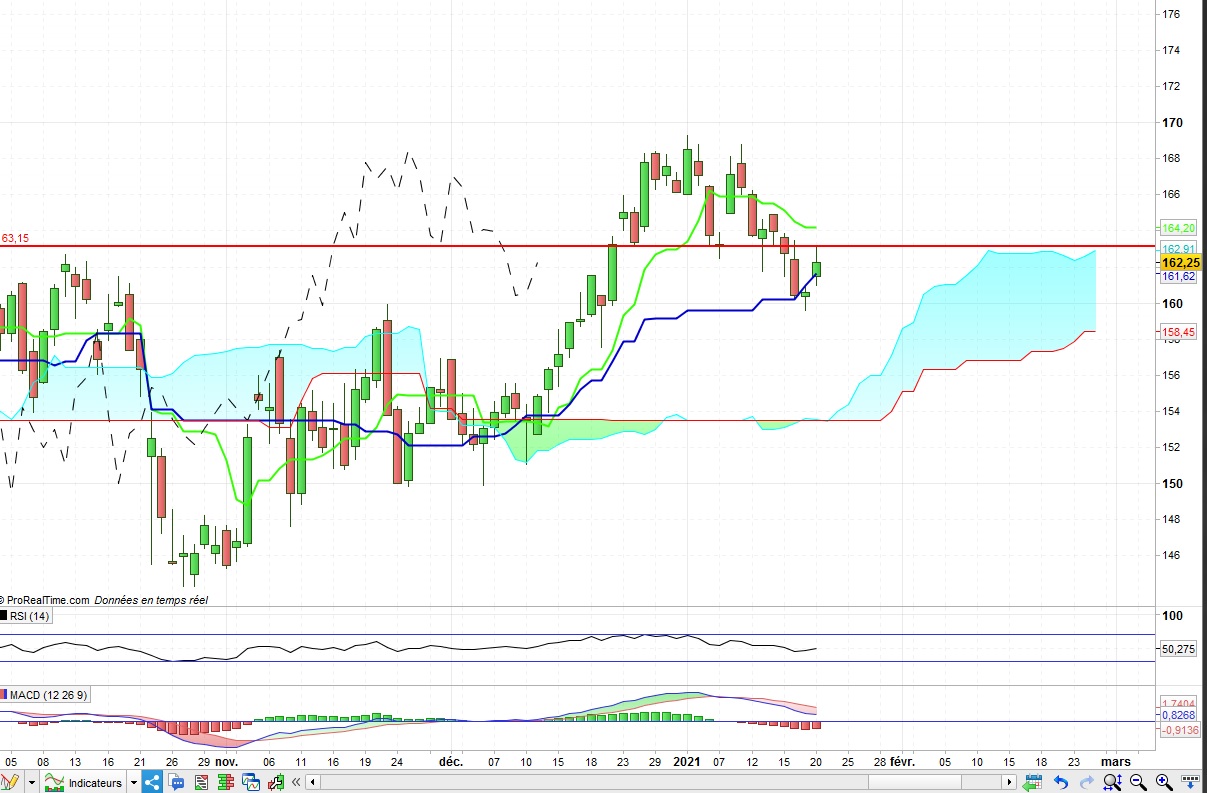Screen dimensions: 1207x793
Task: Collapse toolbar with the double chevron
Action: (296, 782)
